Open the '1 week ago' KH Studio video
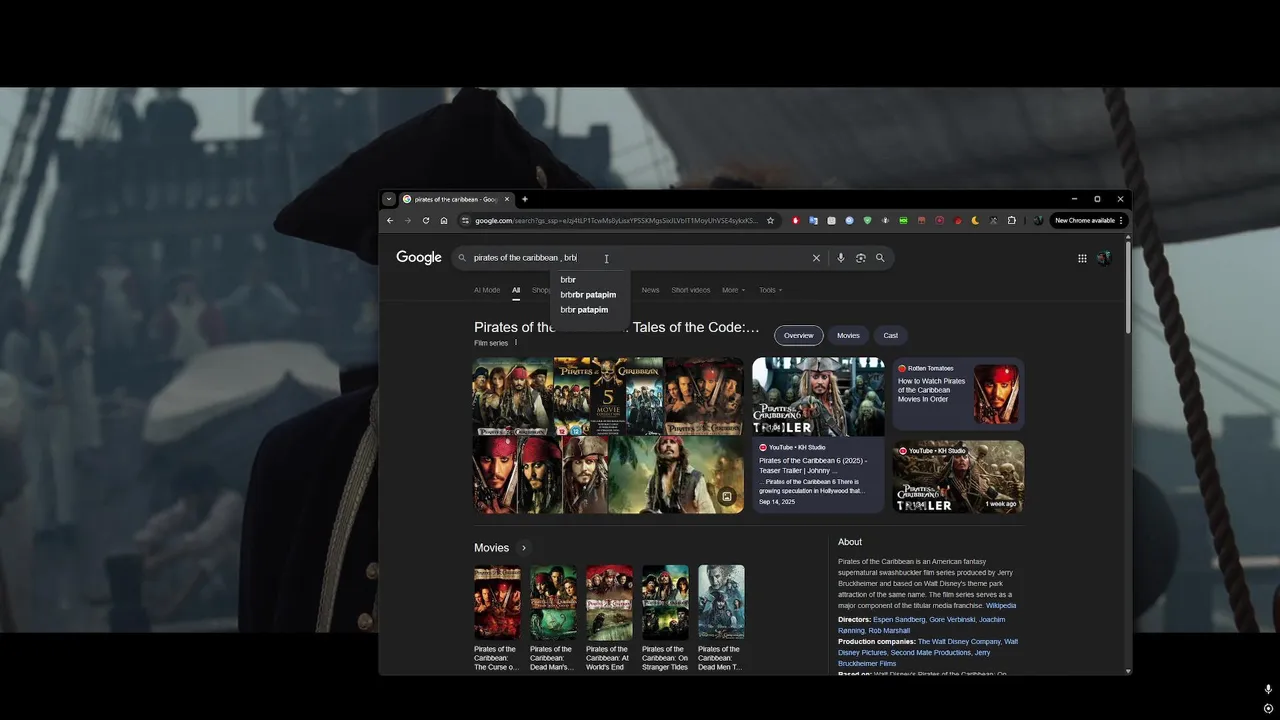Viewport: 1280px width, 720px height. coord(958,477)
